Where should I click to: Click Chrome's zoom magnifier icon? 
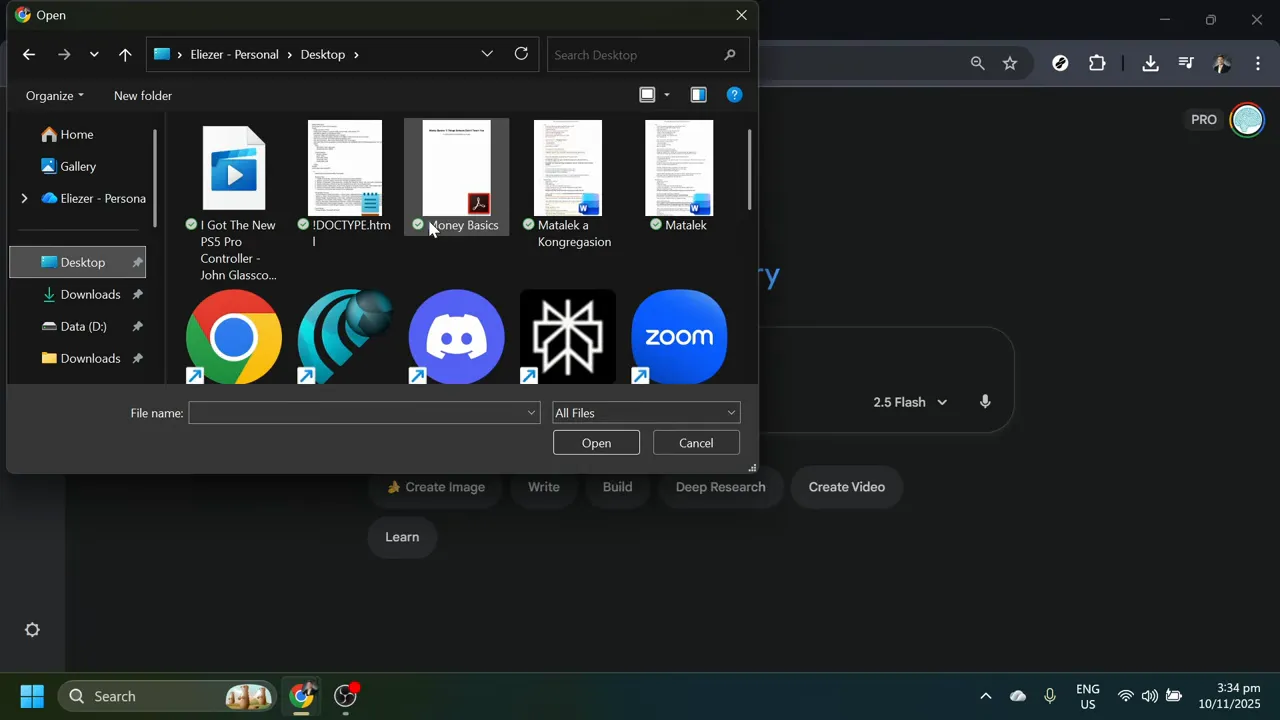coord(978,63)
